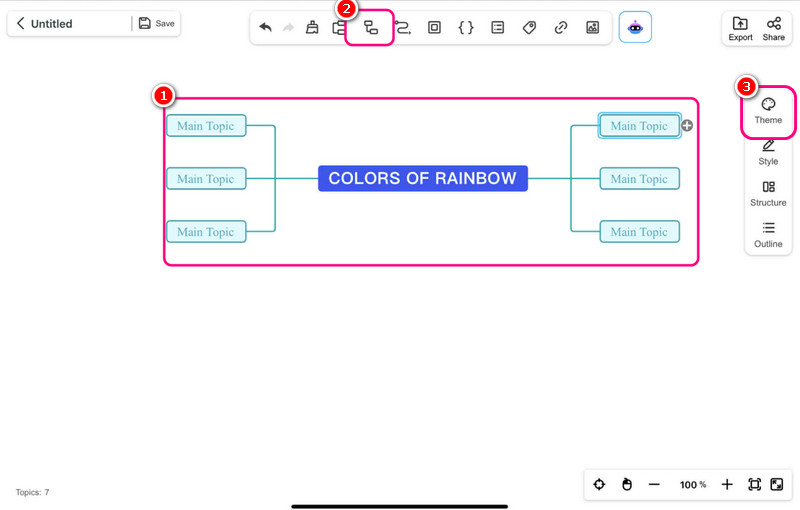800x510 pixels.
Task: Click the plus button beside selected Main Topic
Action: [687, 125]
